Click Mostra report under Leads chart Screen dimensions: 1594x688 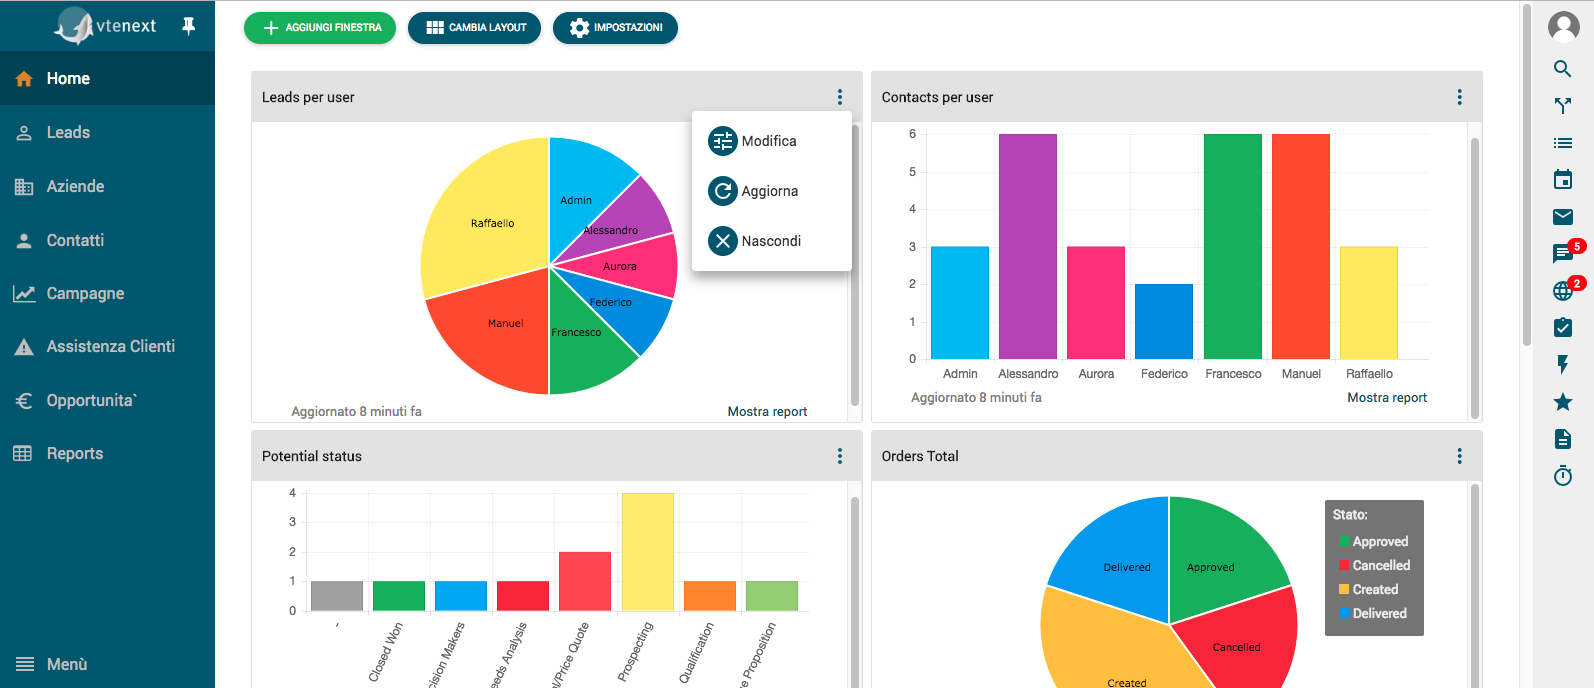tap(767, 411)
